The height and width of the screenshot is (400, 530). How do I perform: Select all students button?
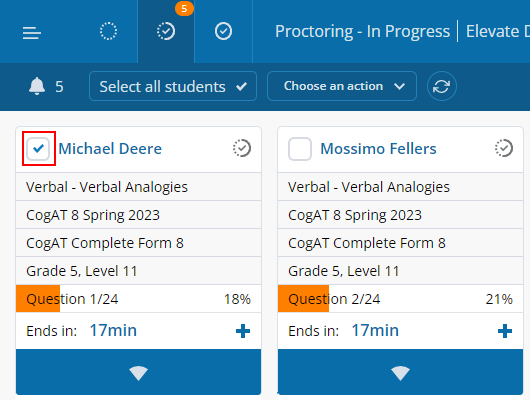173,86
